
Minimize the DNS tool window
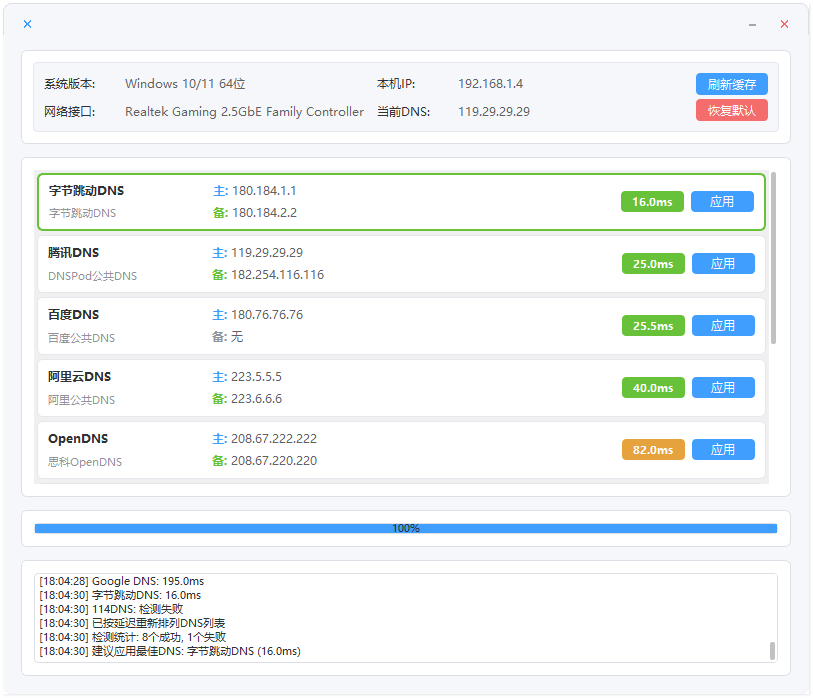[x=752, y=24]
